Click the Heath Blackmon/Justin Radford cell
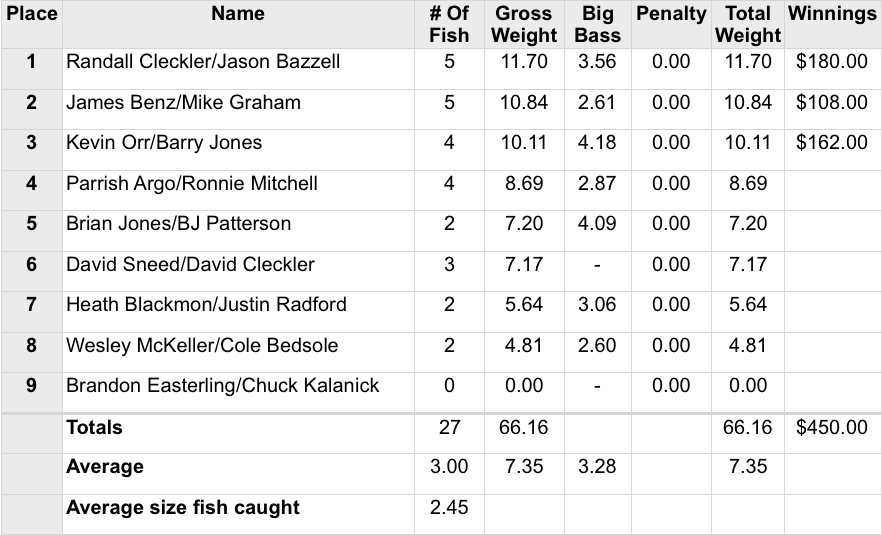The image size is (882, 535). coord(206,305)
